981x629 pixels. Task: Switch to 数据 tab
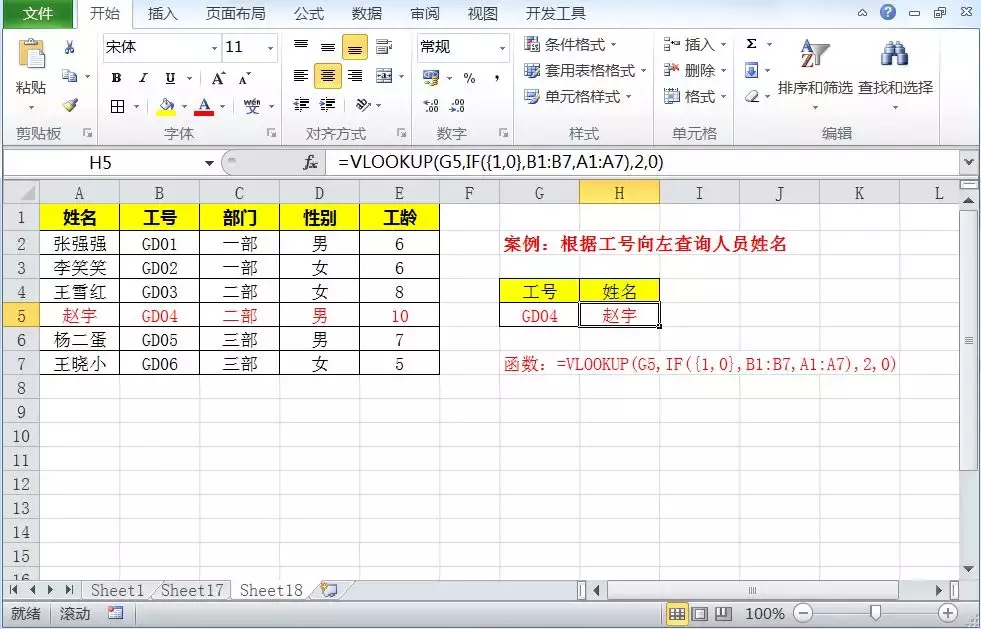click(367, 13)
